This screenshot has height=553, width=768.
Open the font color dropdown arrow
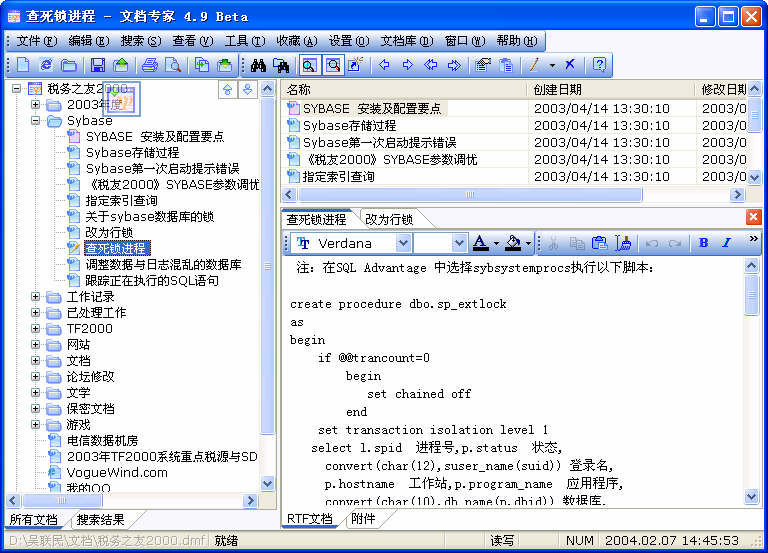[496, 243]
